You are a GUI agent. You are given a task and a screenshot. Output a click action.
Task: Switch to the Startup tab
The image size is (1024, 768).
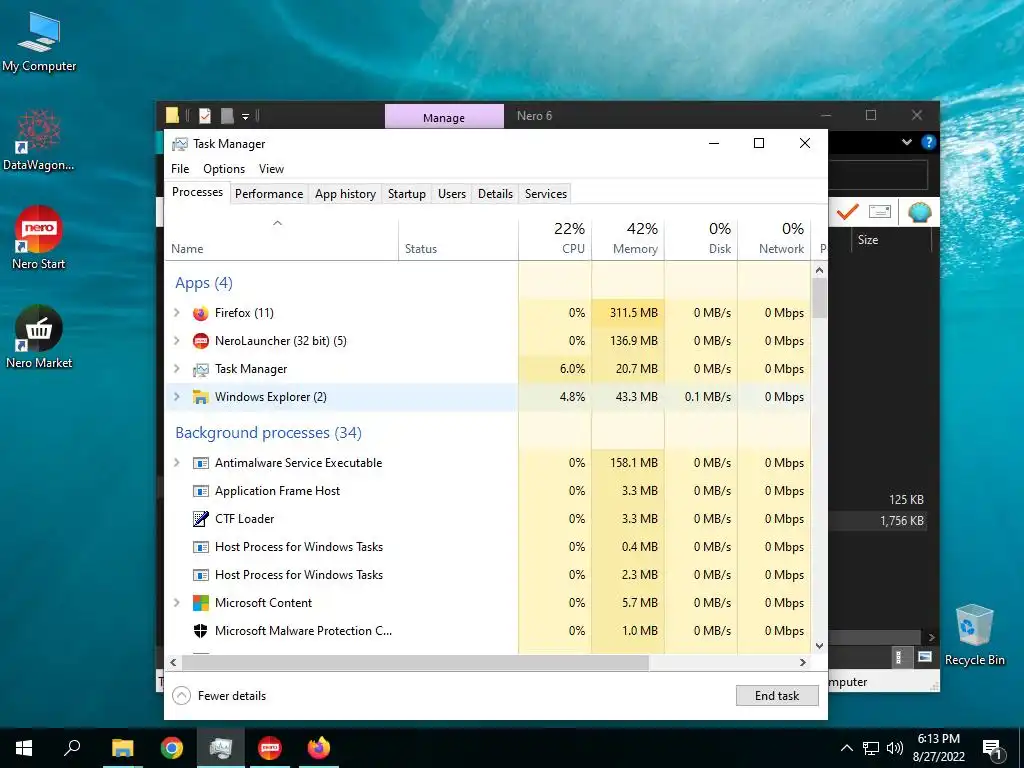[407, 194]
